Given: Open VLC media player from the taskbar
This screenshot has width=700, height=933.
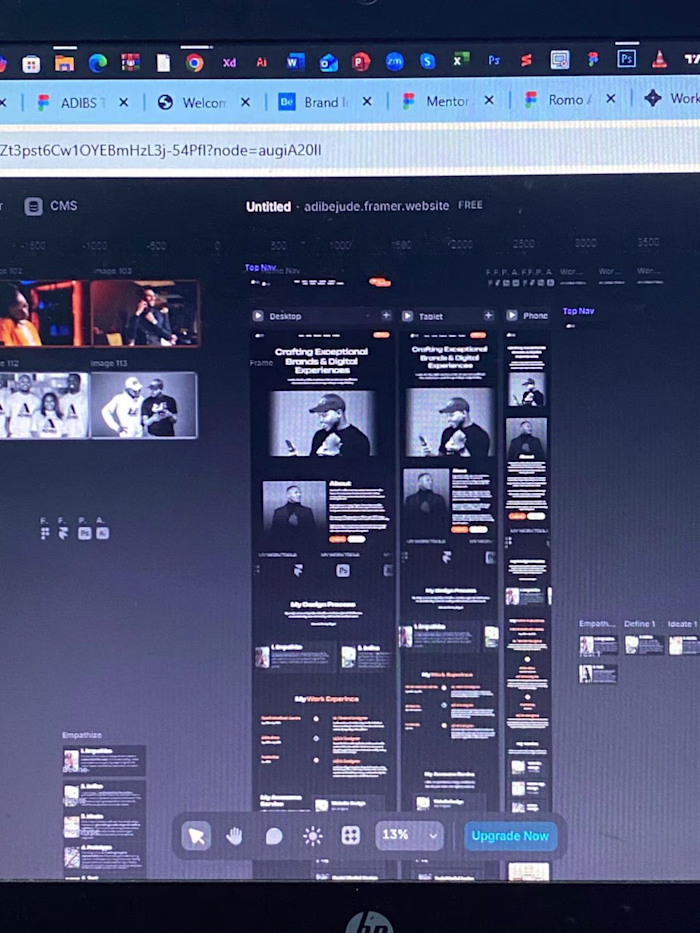Looking at the screenshot, I should 659,59.
